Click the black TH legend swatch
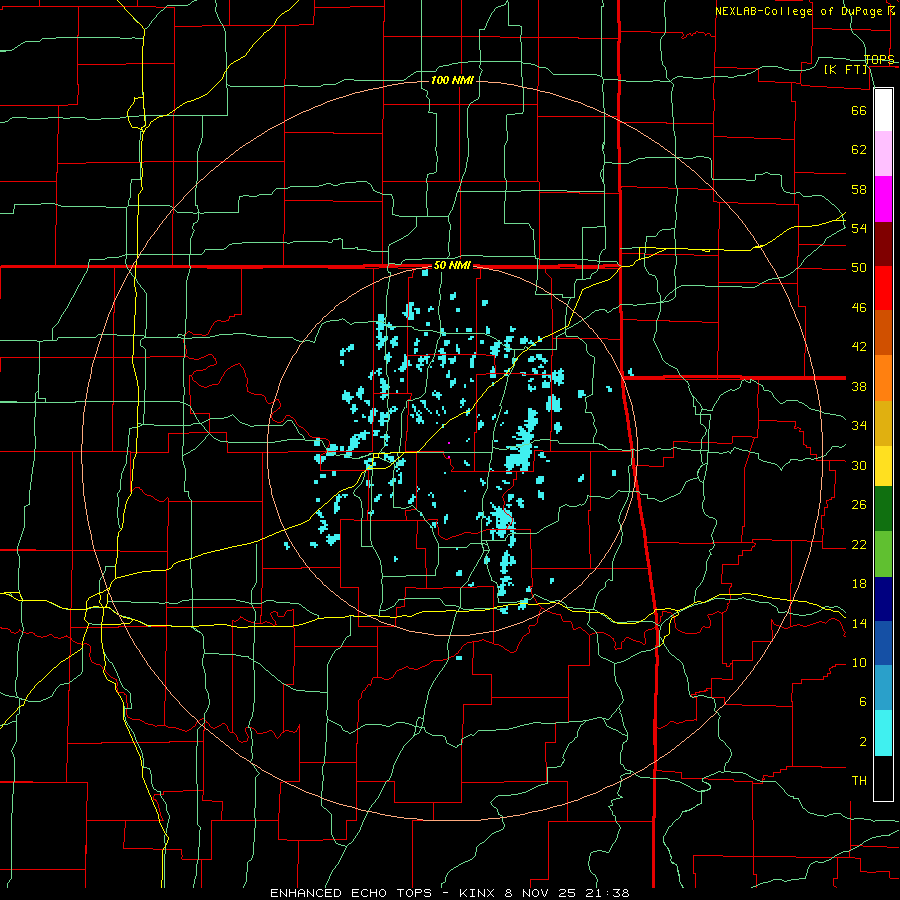The image size is (900, 900). [883, 778]
